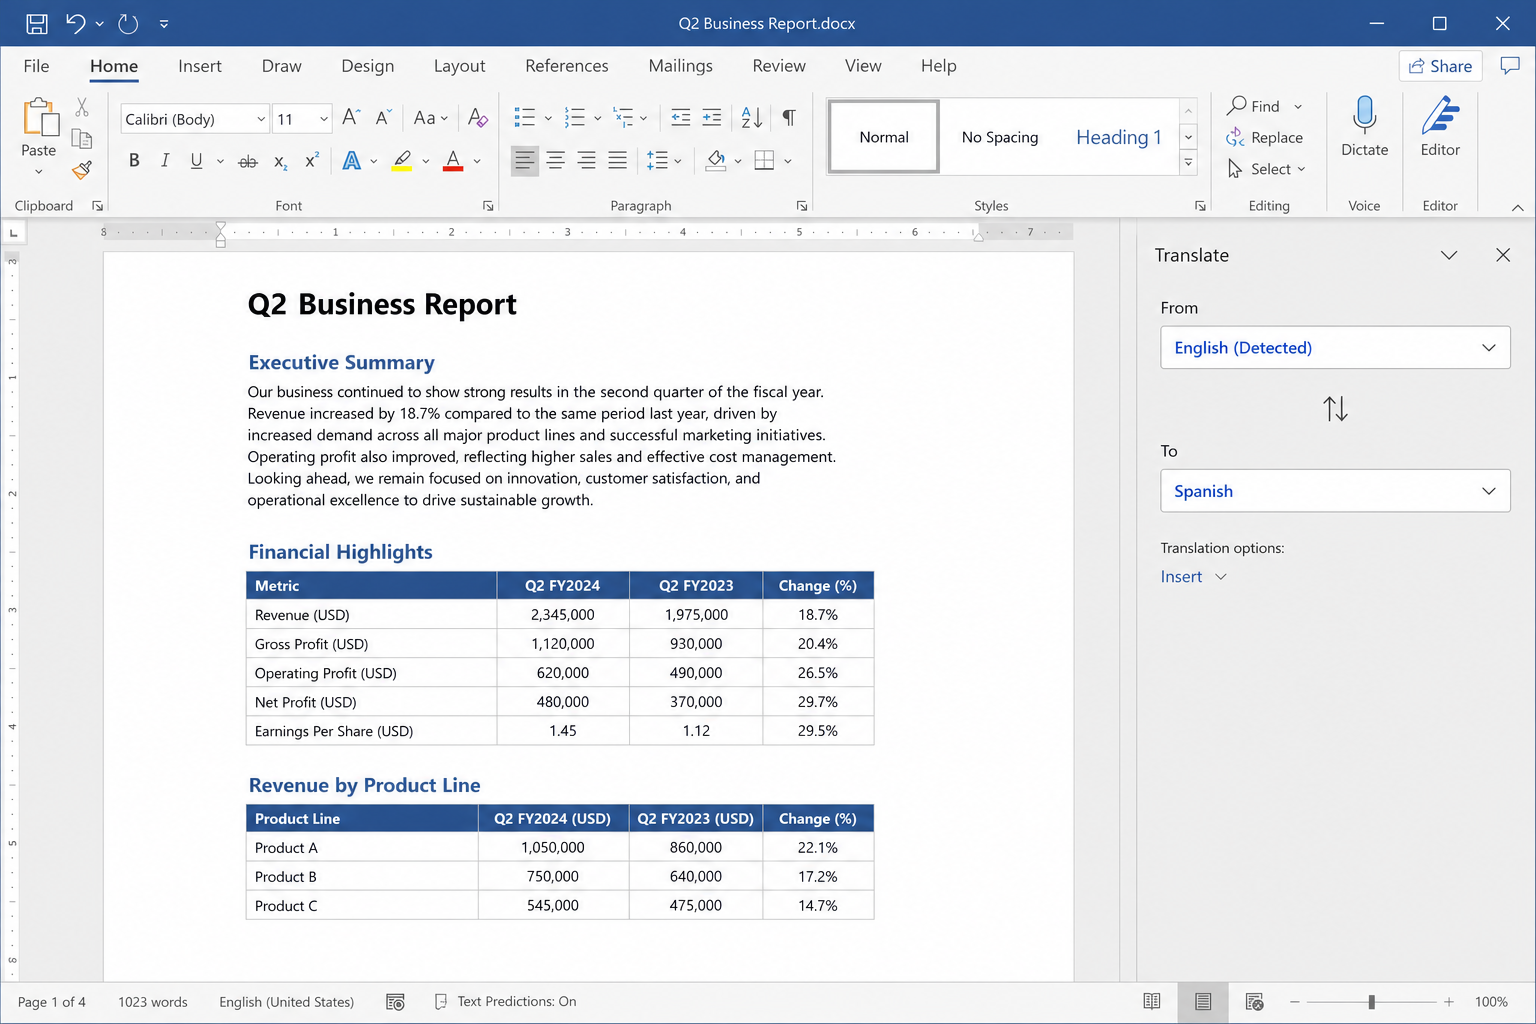Image resolution: width=1536 pixels, height=1024 pixels.
Task: Open Text Effects and Typography icon
Action: coord(352,161)
